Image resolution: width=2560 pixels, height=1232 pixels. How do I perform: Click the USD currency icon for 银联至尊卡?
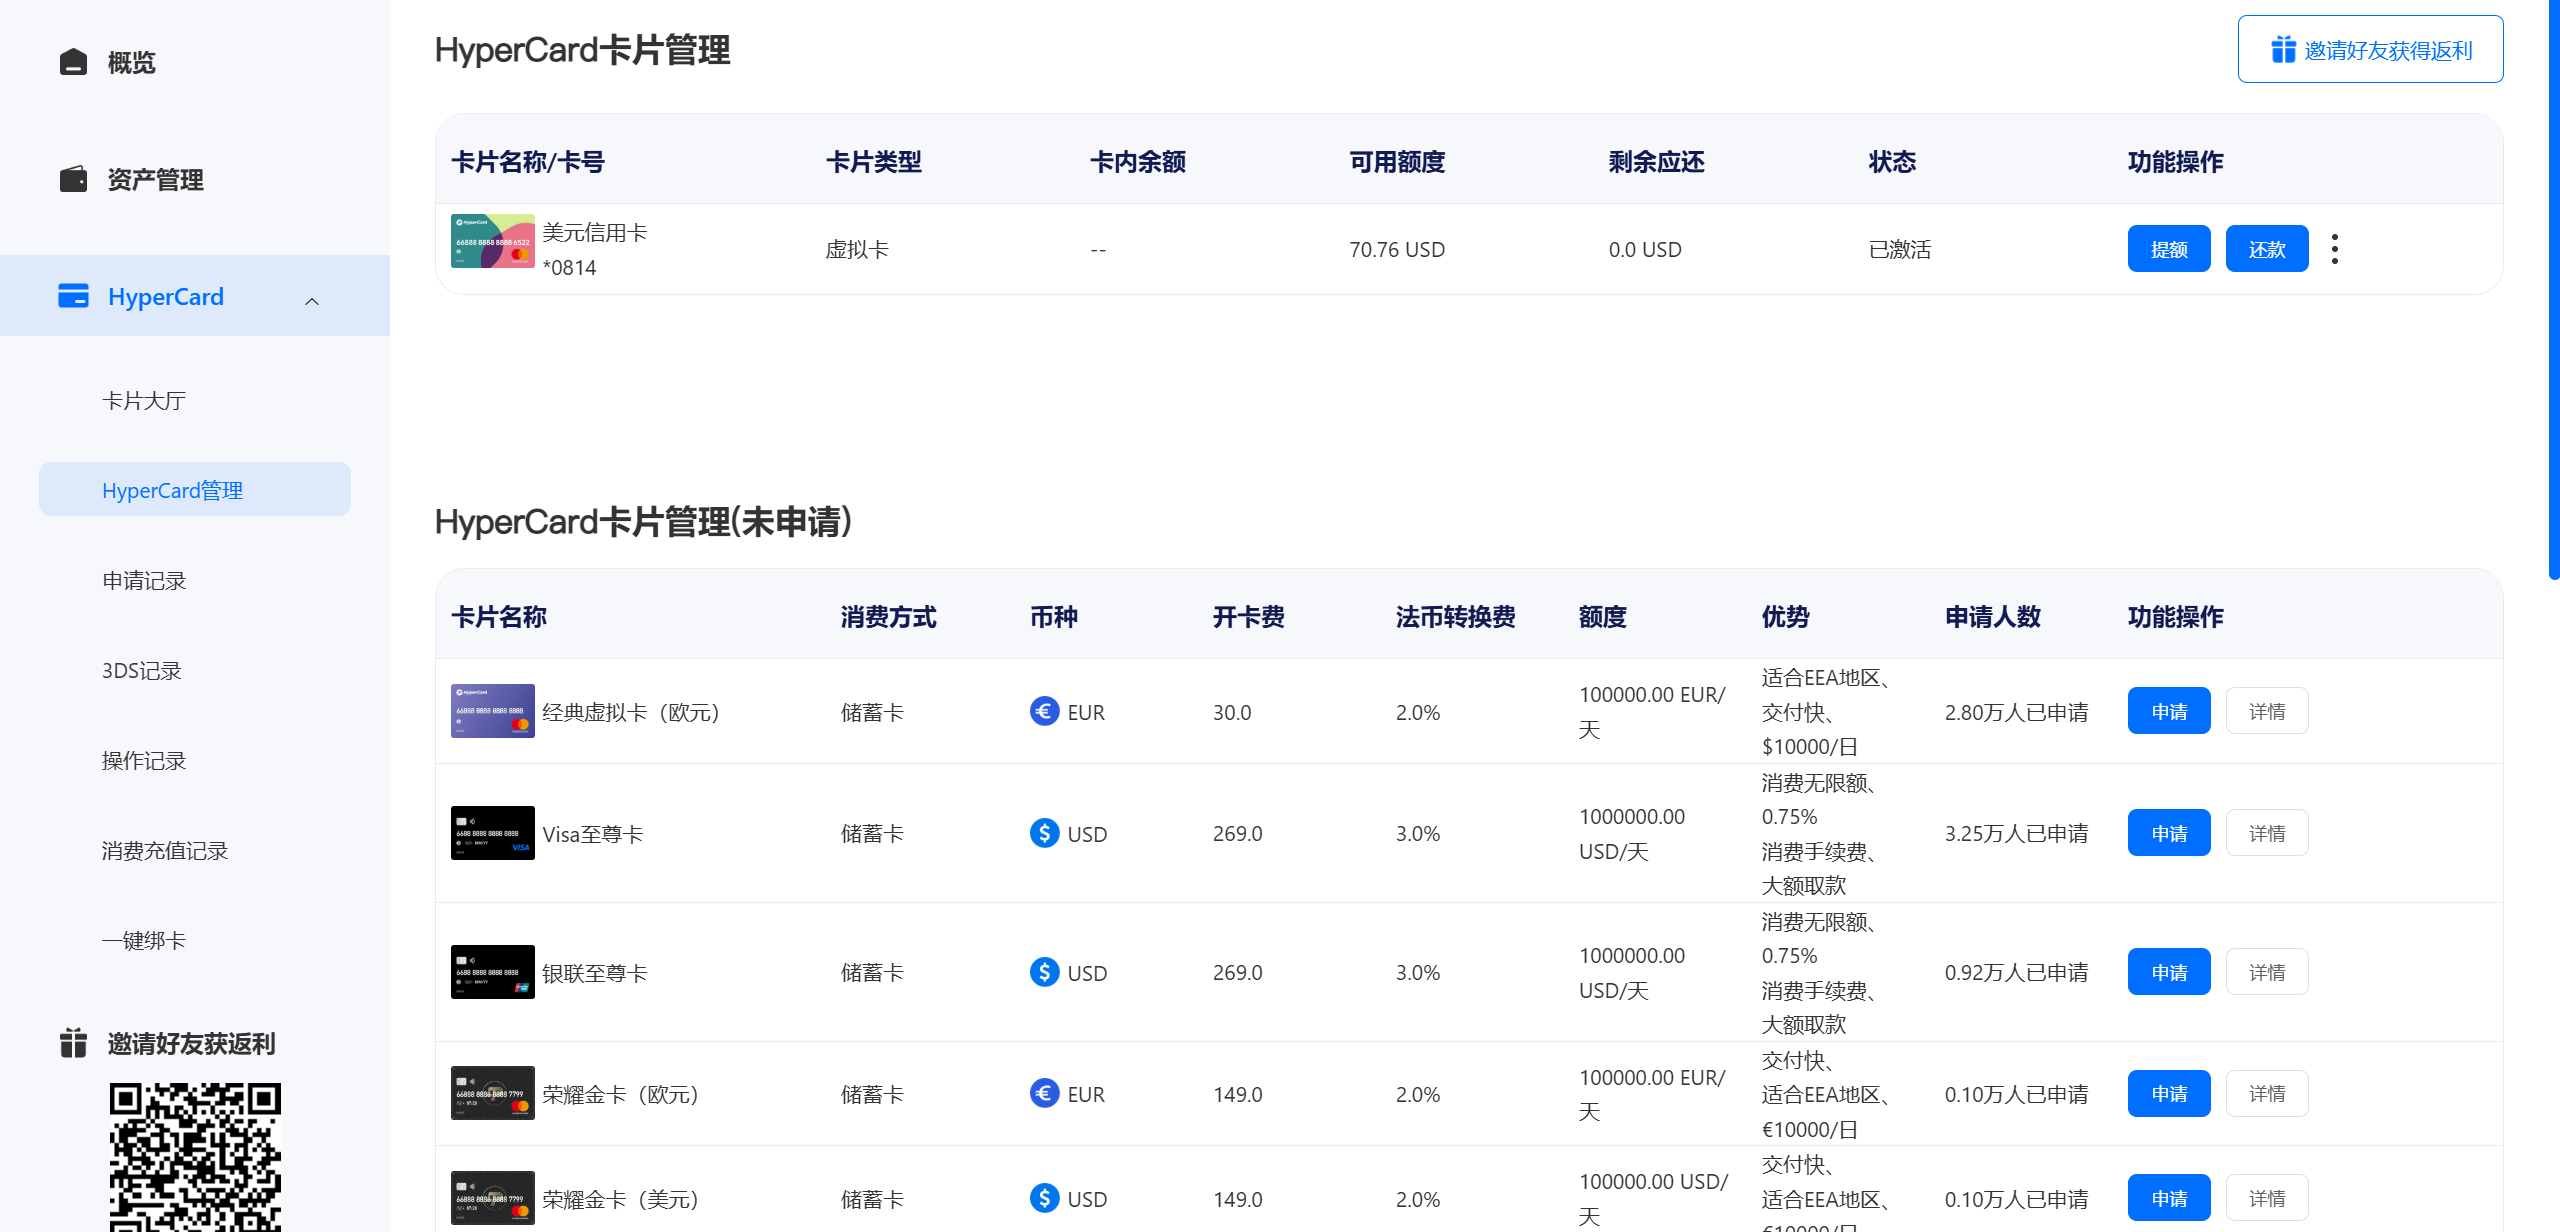click(1044, 972)
